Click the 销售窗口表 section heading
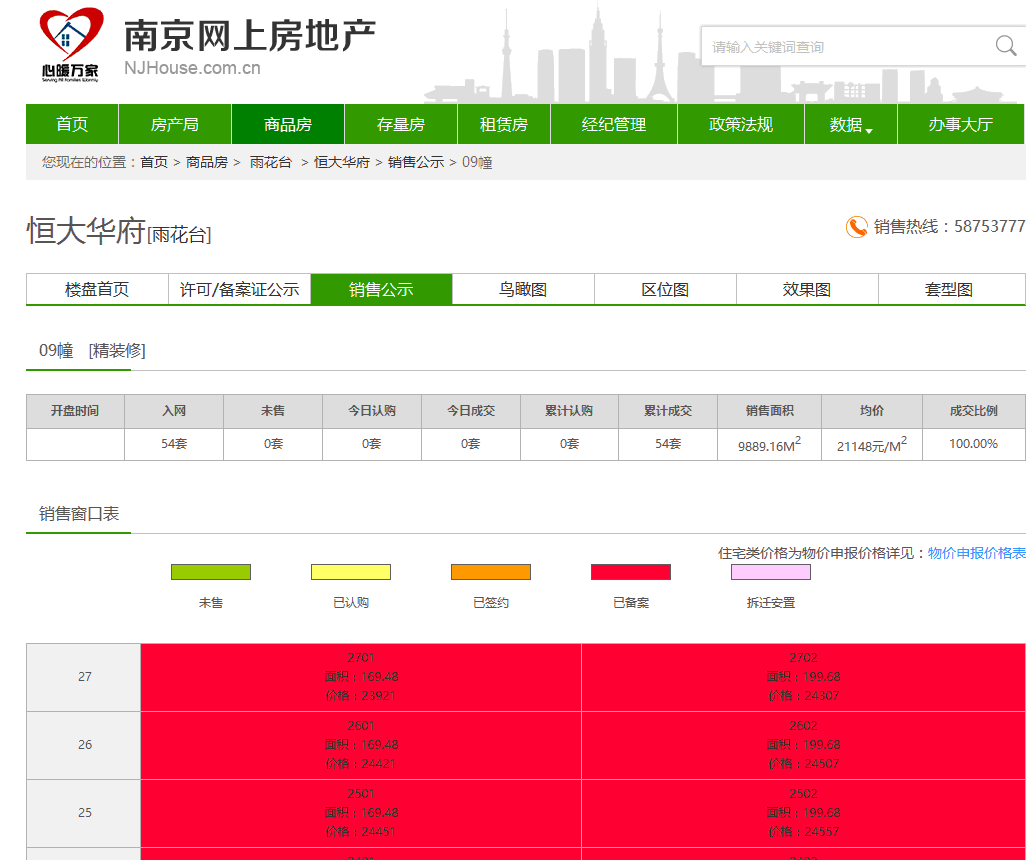Viewport: 1027px width, 860px height. coord(79,514)
